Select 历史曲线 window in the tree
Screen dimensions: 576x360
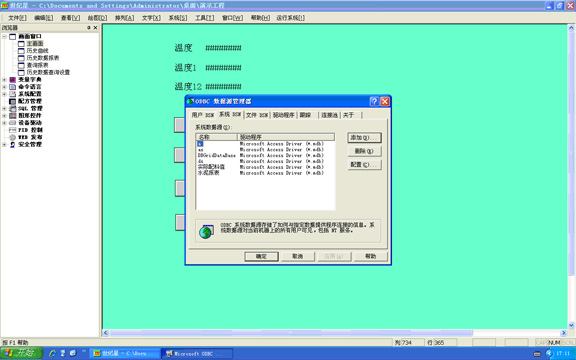point(37,51)
